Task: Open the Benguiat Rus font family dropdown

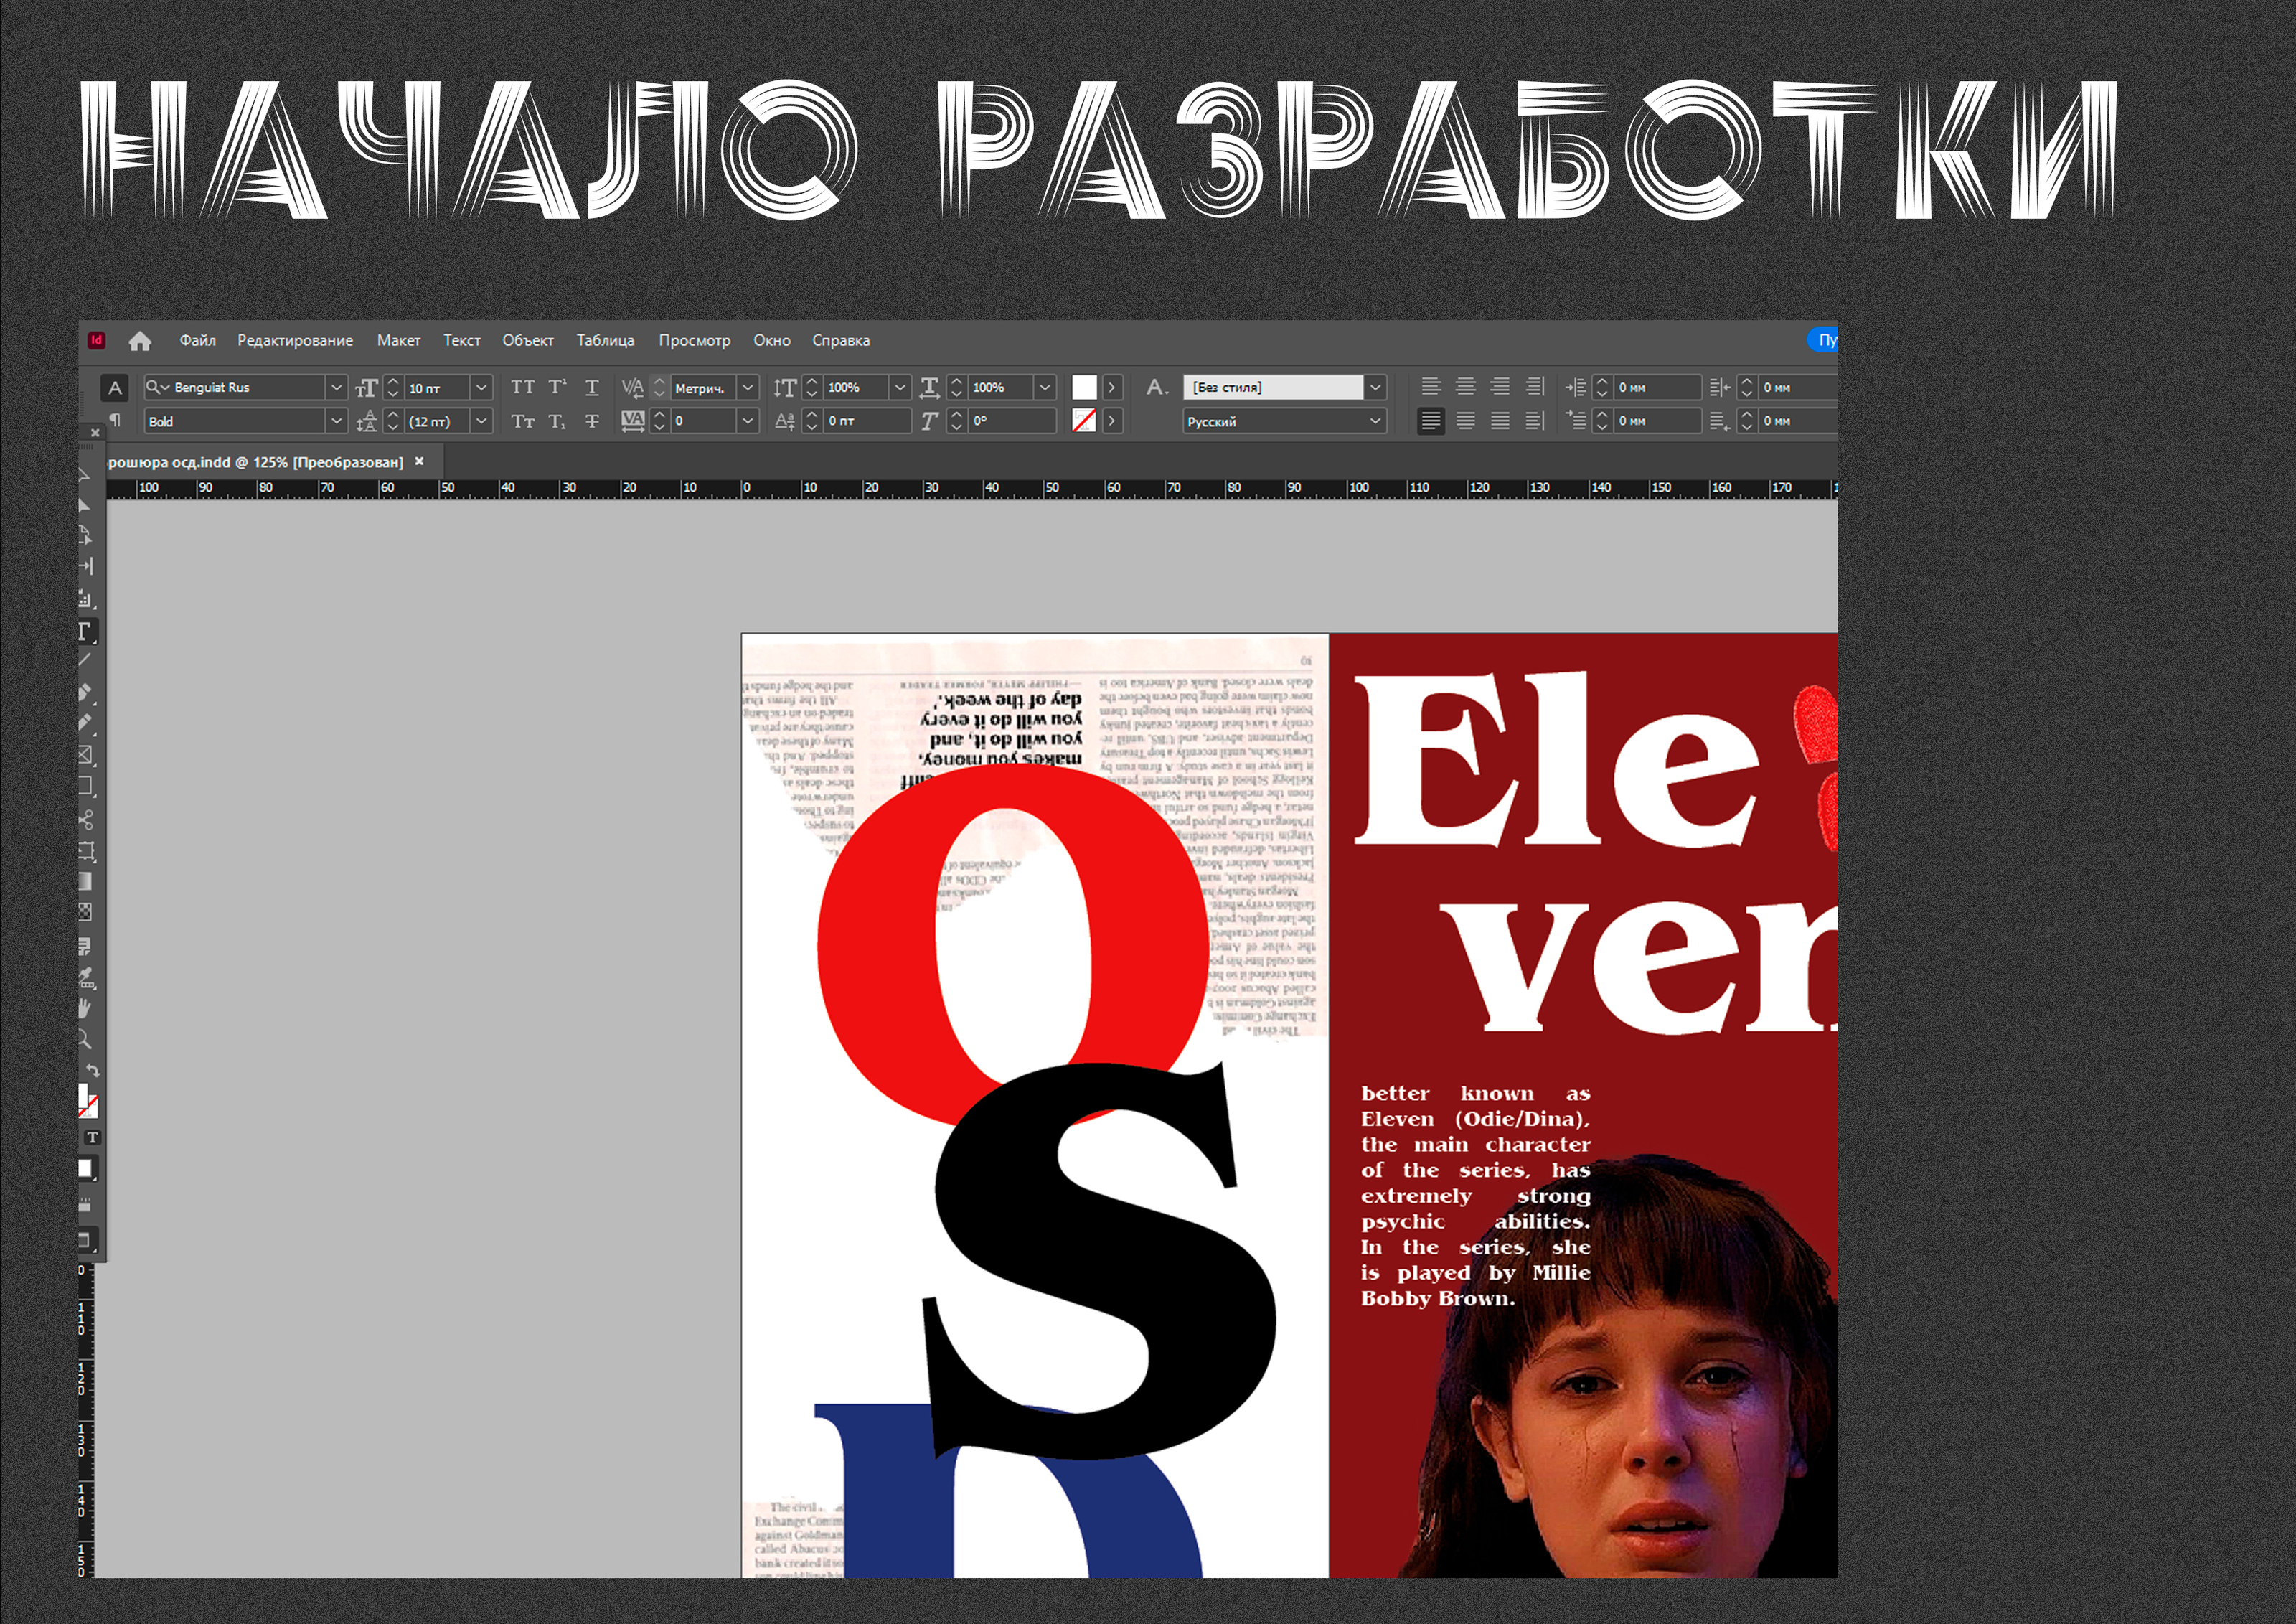Action: click(x=336, y=387)
